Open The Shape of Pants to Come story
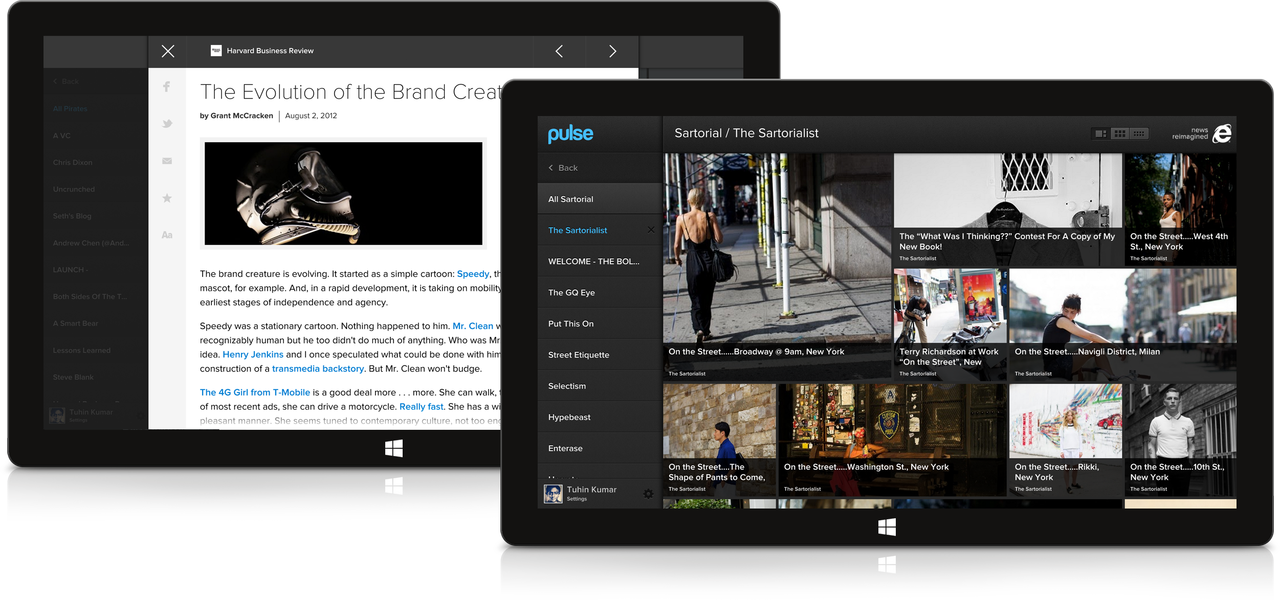 pos(719,438)
